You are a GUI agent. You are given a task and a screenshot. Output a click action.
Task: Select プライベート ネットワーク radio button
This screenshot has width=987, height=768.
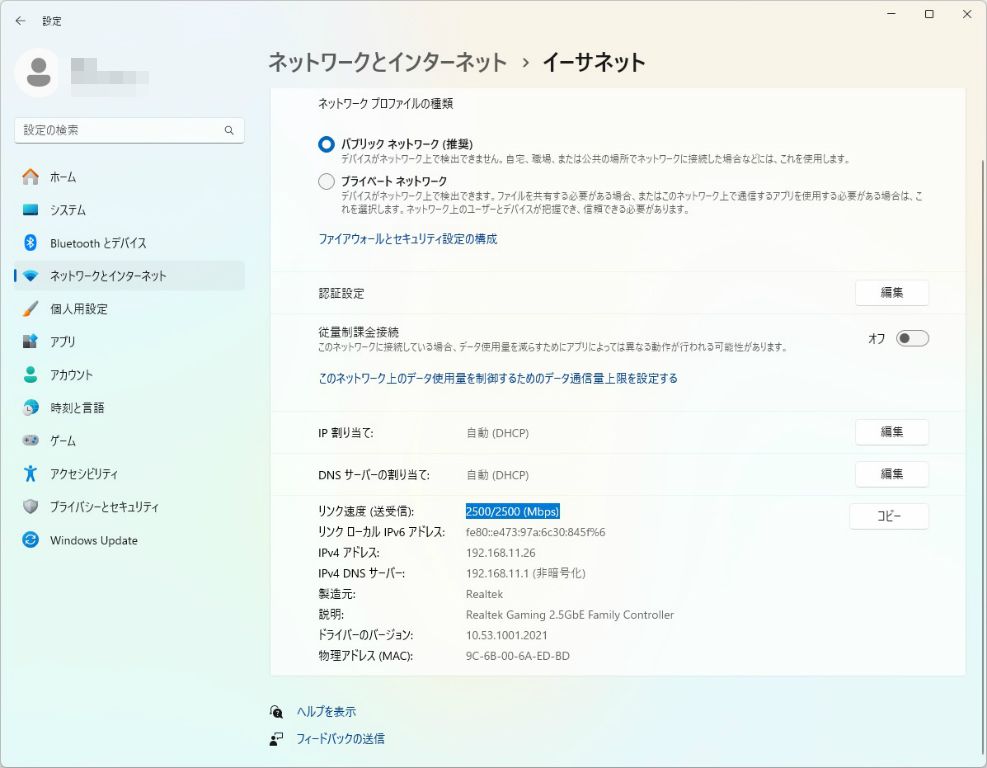click(x=326, y=181)
